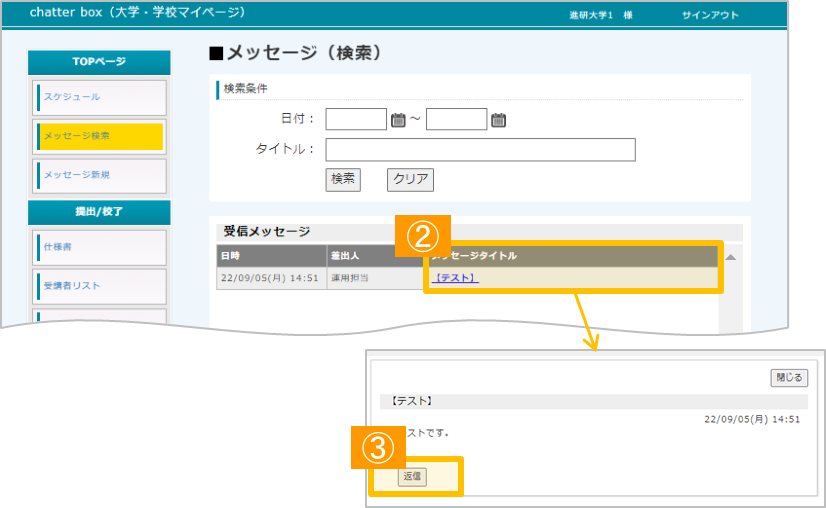The image size is (826, 508).
Task: Open the start date calendar picker icon
Action: pos(398,120)
